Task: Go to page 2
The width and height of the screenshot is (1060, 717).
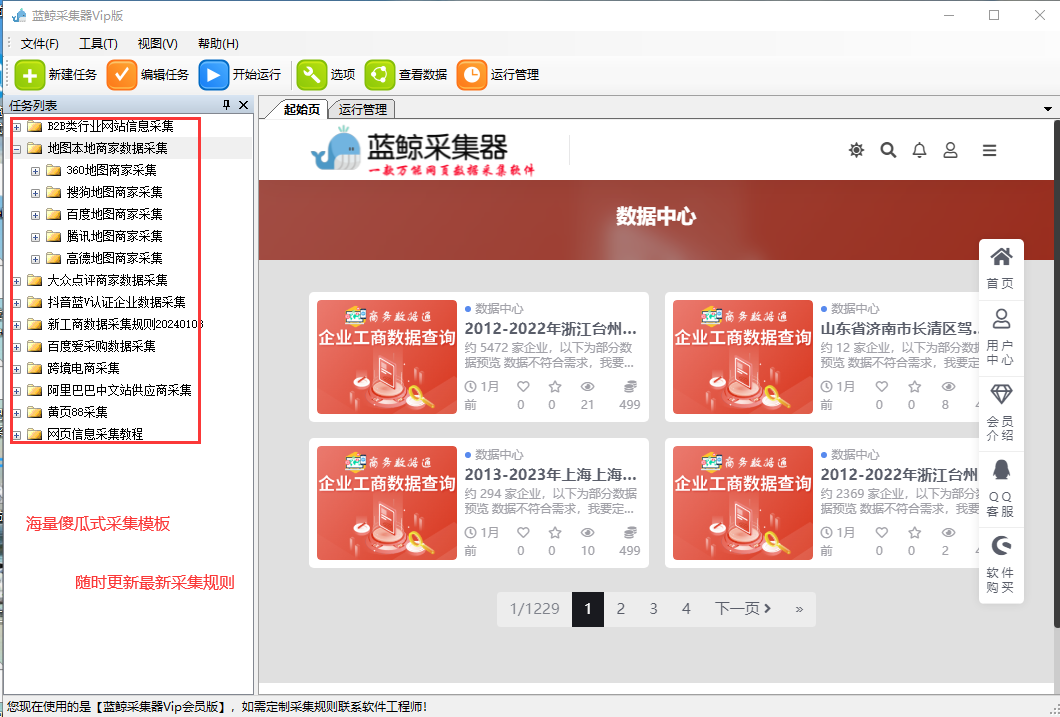Action: tap(621, 609)
